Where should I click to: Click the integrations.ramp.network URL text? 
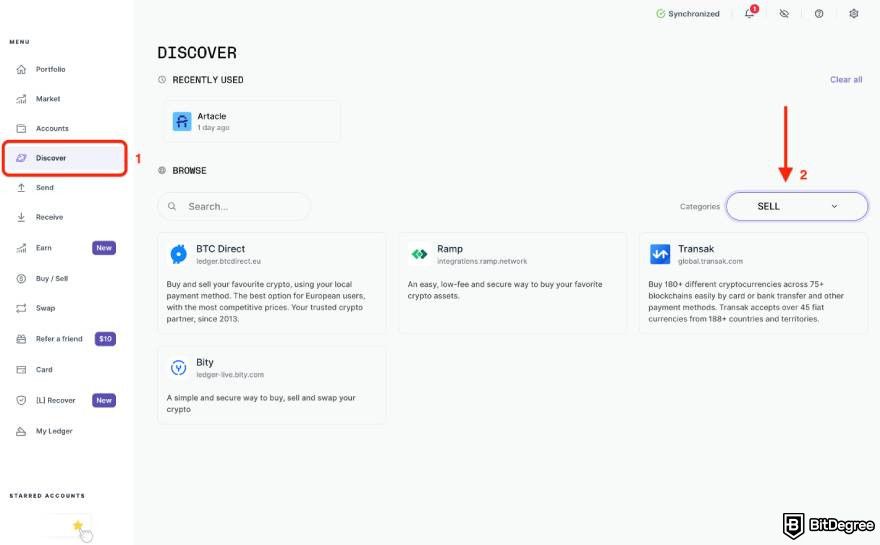(482, 262)
